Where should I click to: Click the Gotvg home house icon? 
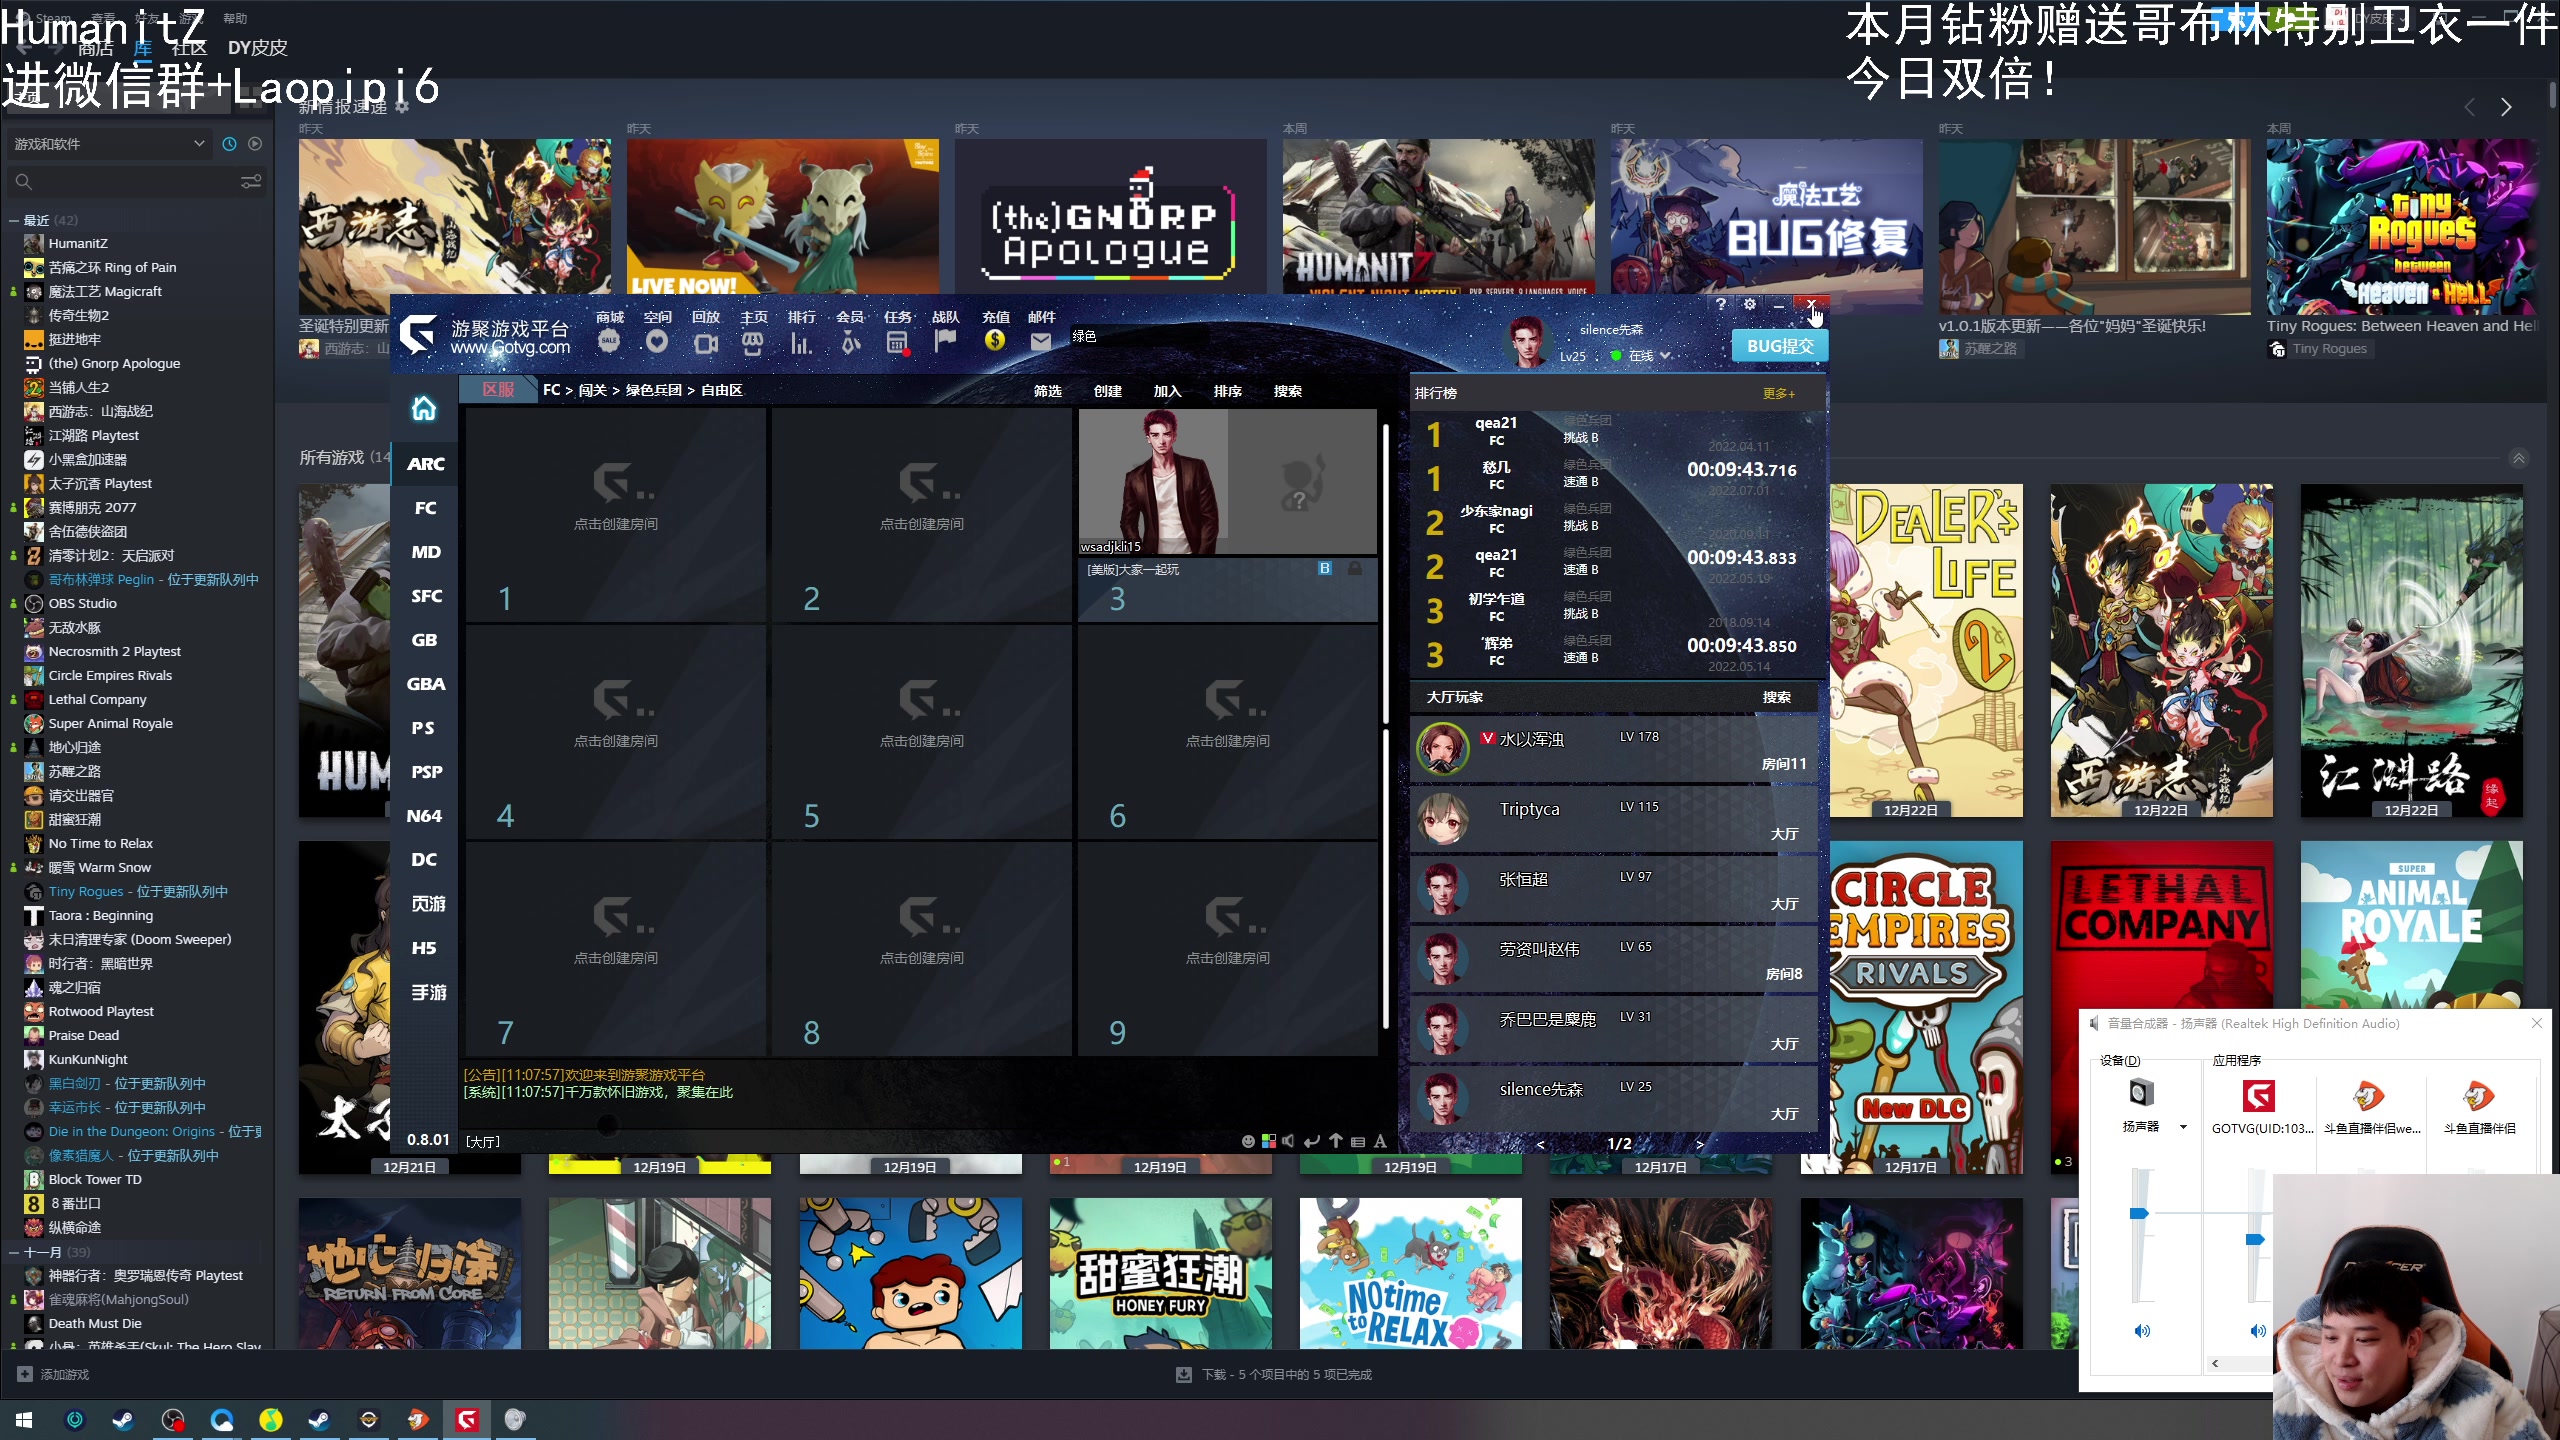[x=424, y=408]
